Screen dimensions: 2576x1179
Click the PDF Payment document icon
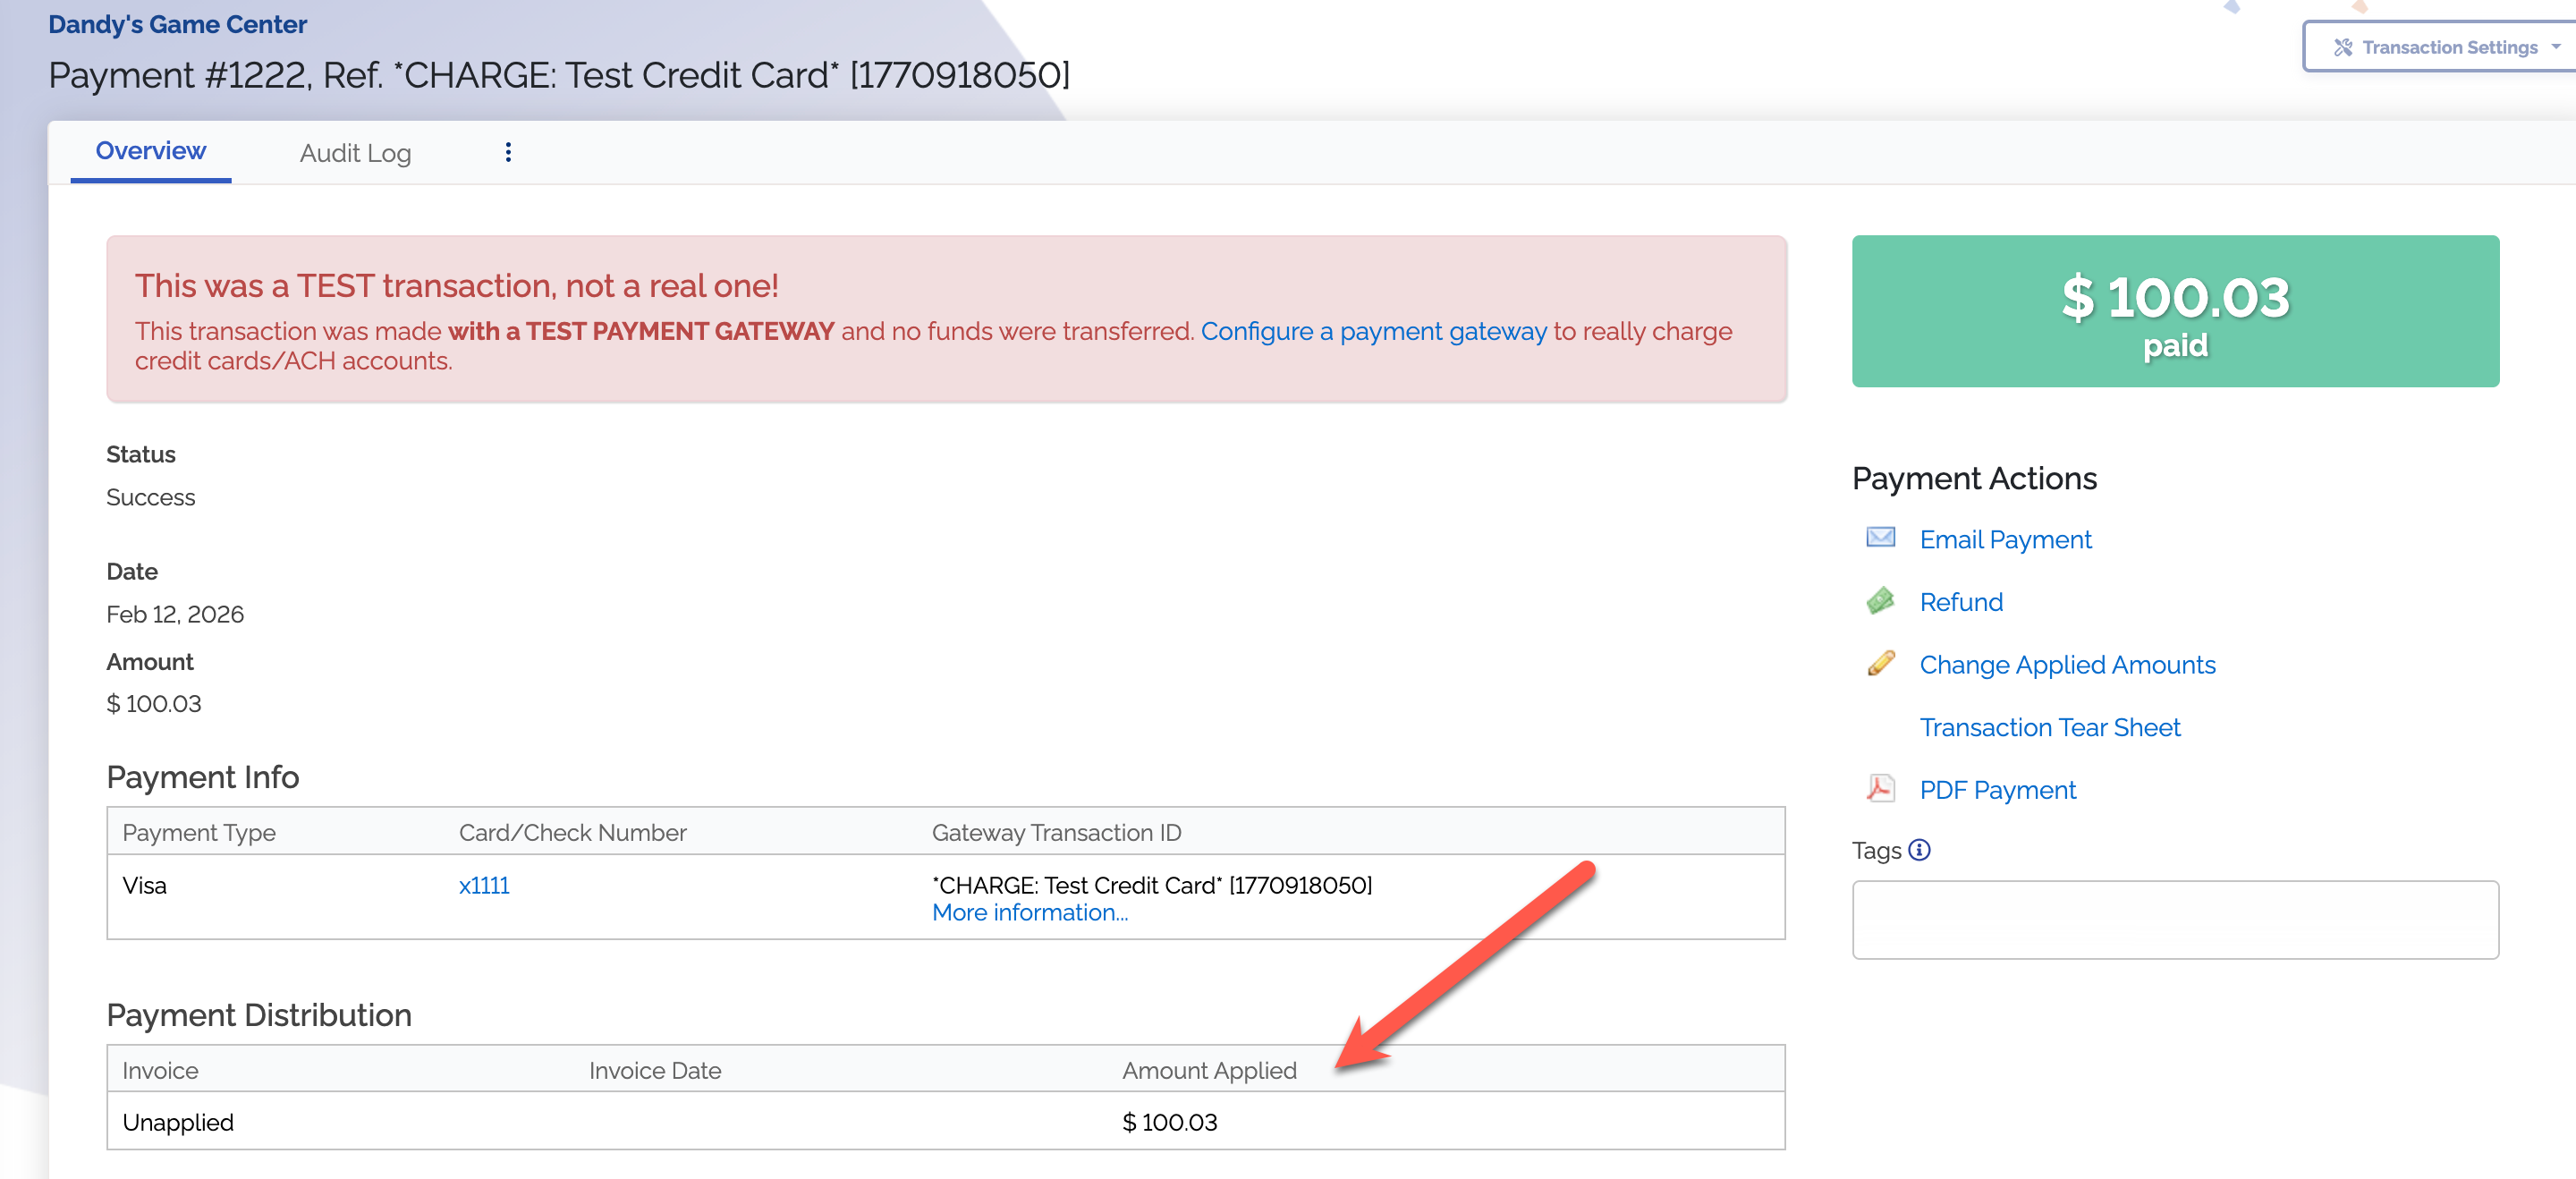click(1880, 789)
